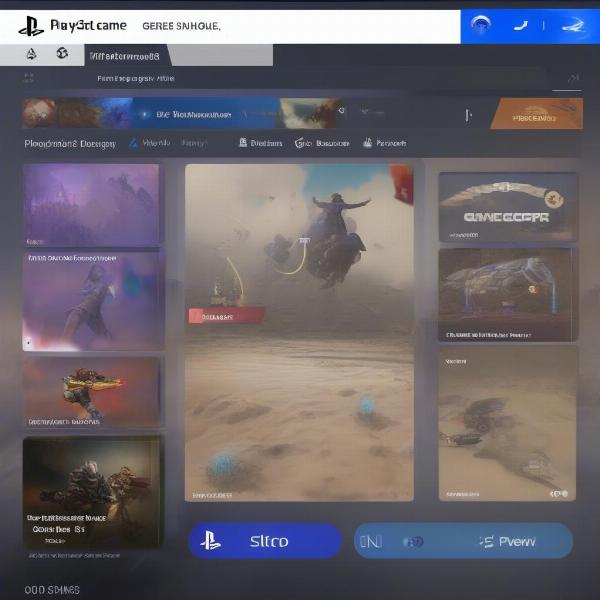Open the large featured rider image
The image size is (600, 600).
(x=299, y=333)
